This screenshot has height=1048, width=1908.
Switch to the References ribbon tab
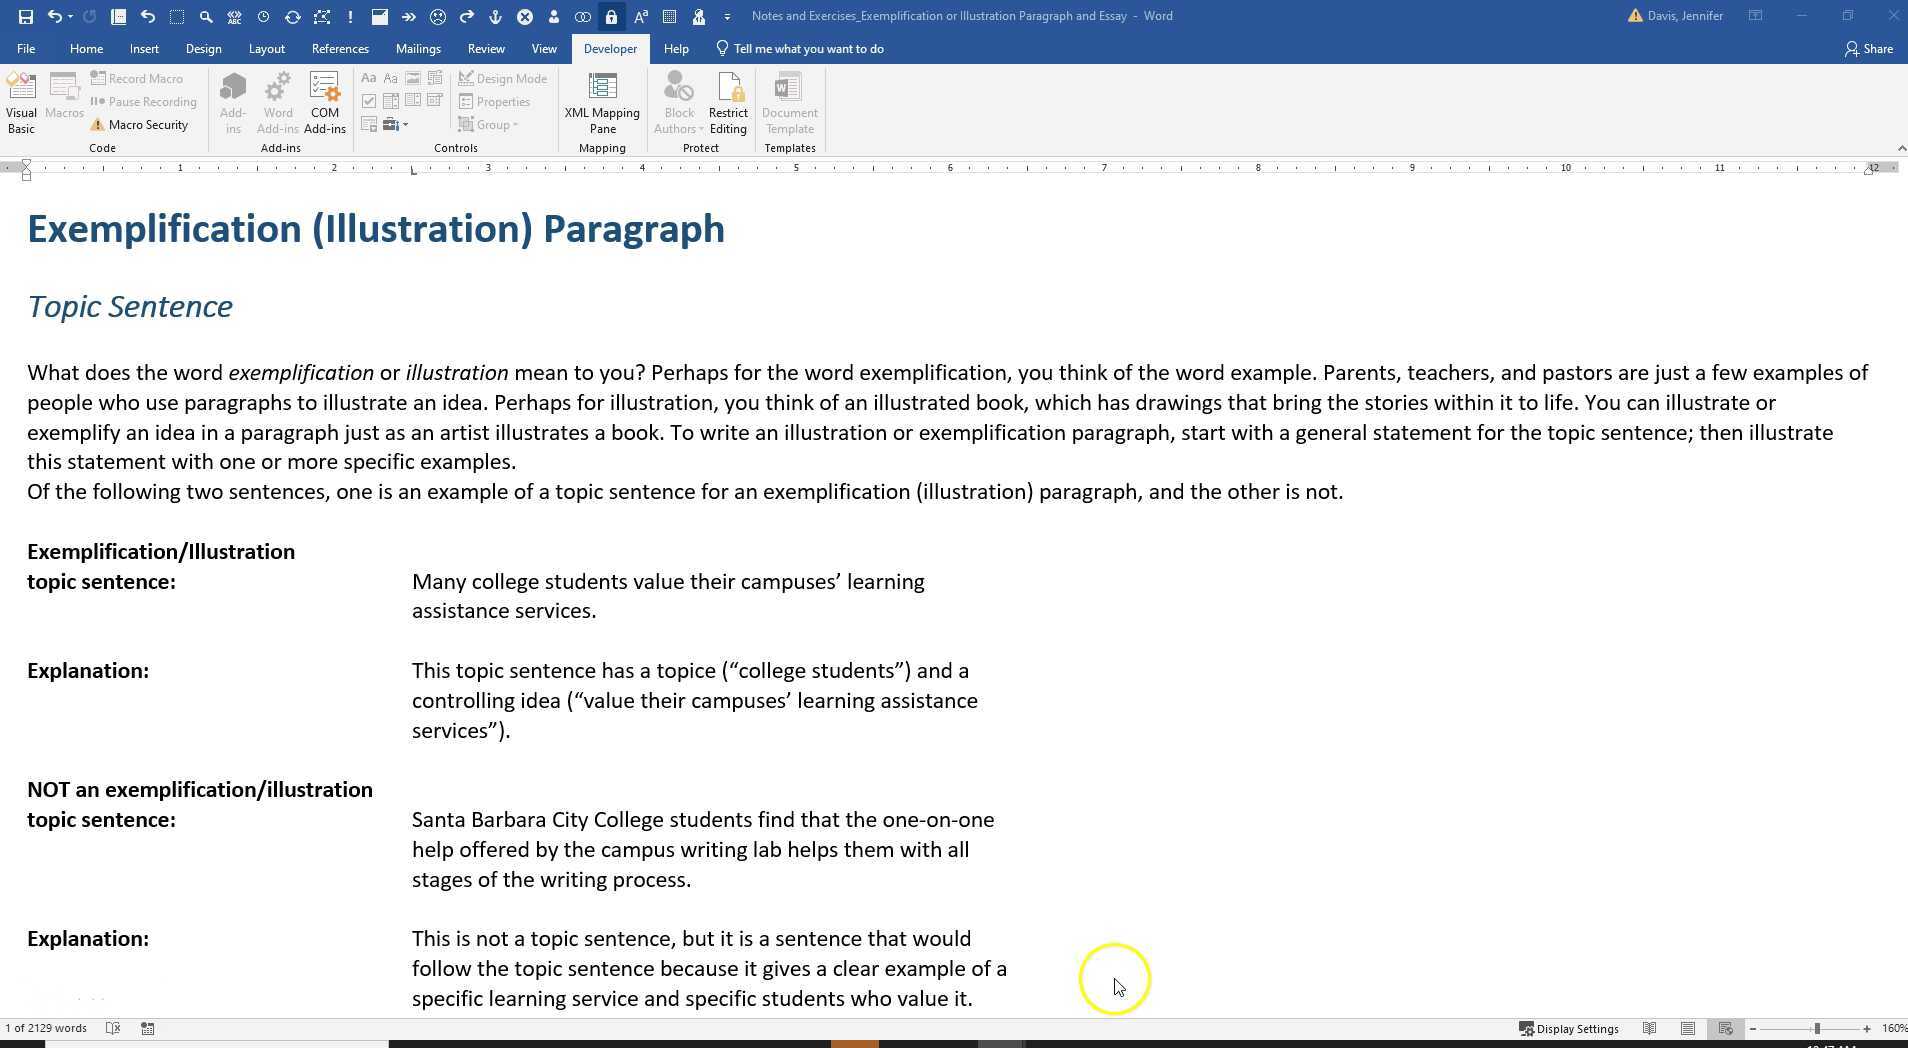pyautogui.click(x=340, y=48)
